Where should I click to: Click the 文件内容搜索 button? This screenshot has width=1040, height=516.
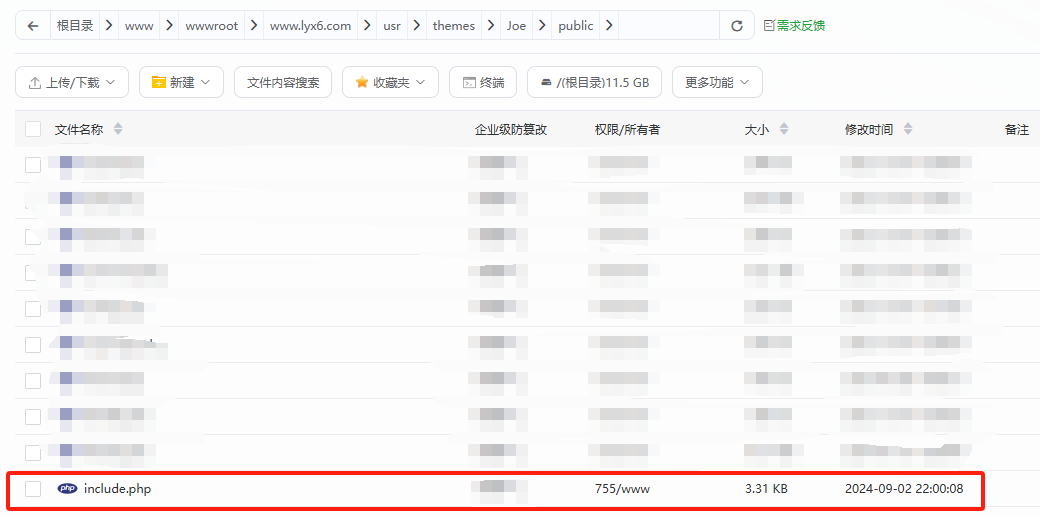[x=283, y=82]
